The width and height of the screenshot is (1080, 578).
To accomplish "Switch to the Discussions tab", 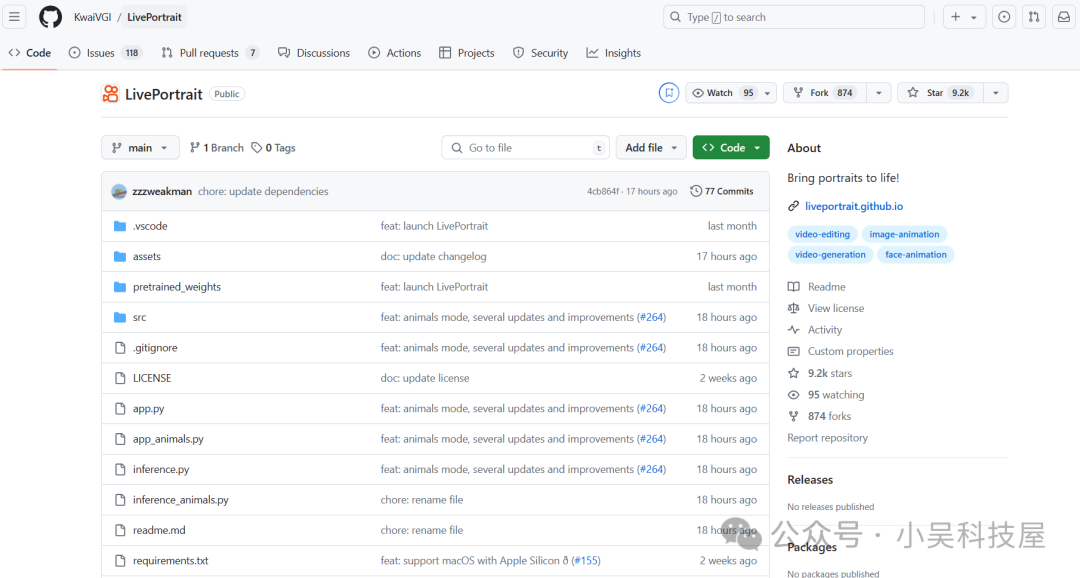I will (x=314, y=53).
